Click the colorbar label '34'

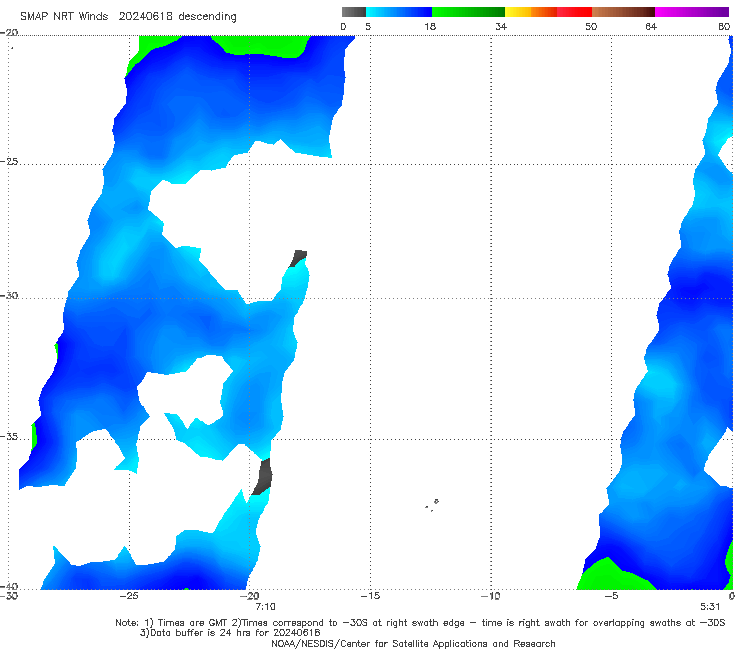501,26
